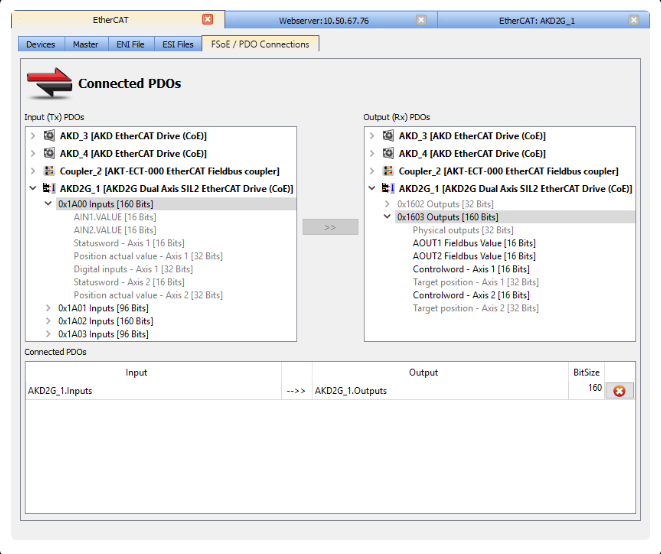The height and width of the screenshot is (554, 661).
Task: Collapse AKD2G_1 in Output PDOs tree
Action: 372,188
